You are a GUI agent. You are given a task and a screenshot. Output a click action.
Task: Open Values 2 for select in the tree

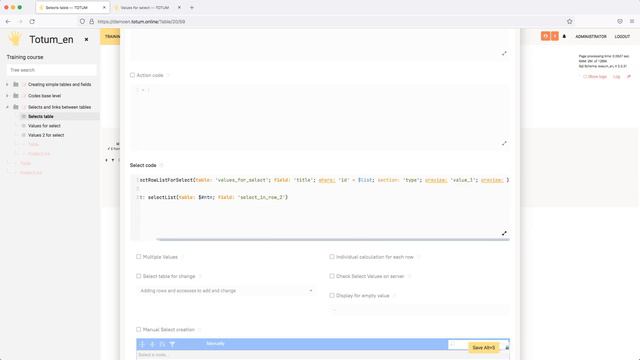46,135
